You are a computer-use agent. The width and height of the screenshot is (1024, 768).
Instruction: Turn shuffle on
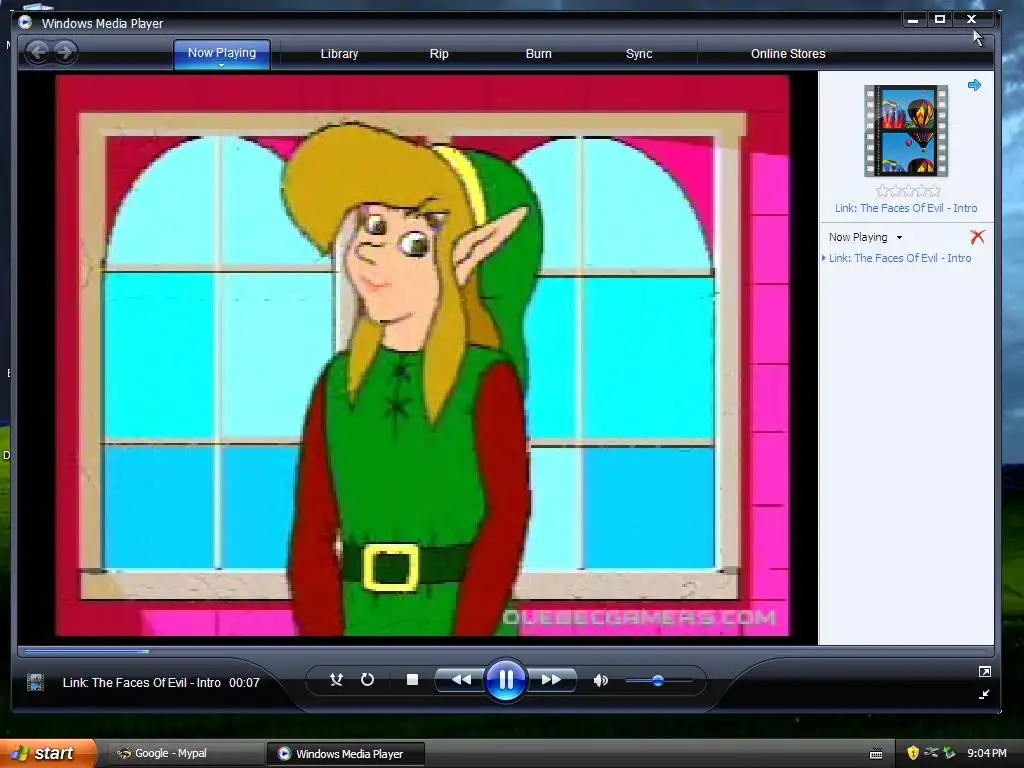pos(336,680)
